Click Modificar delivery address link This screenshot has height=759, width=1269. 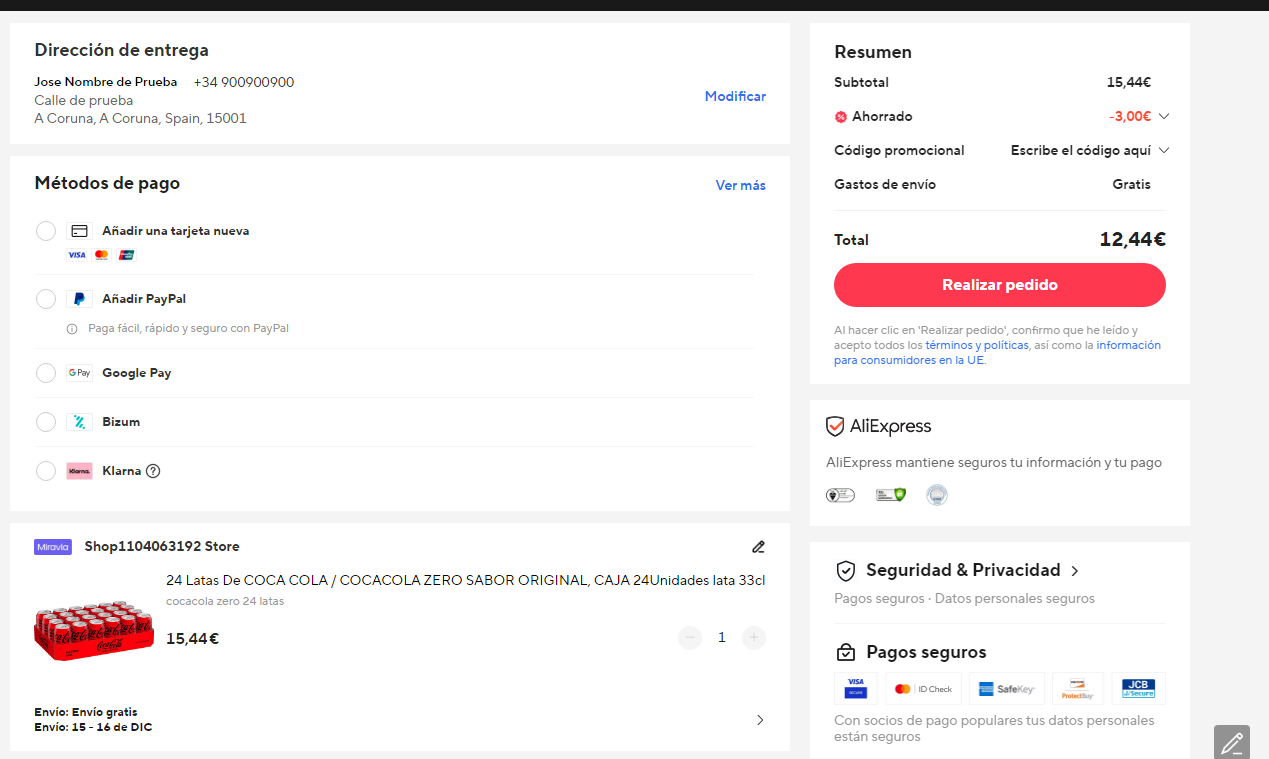(x=735, y=96)
